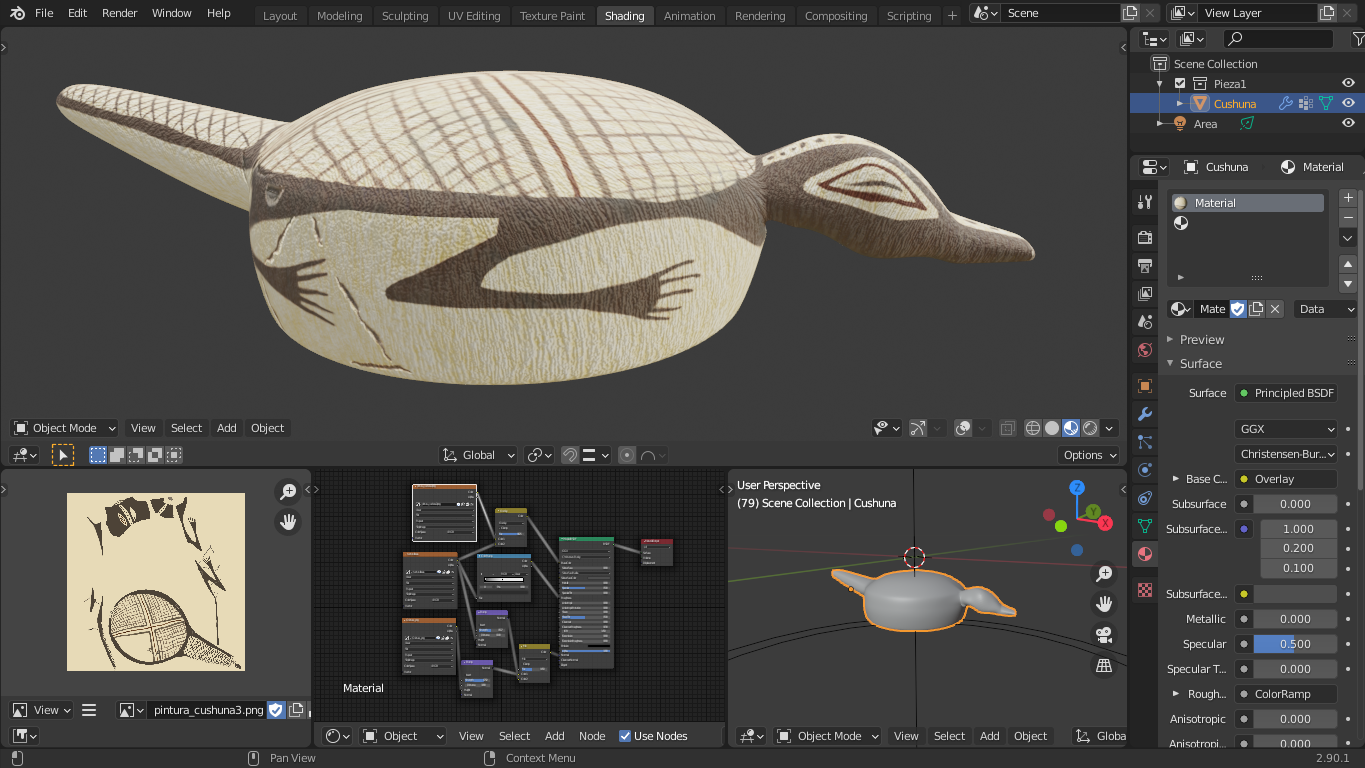This screenshot has width=1365, height=768.
Task: Adjust the Specular 0.500 slider
Action: (1295, 644)
